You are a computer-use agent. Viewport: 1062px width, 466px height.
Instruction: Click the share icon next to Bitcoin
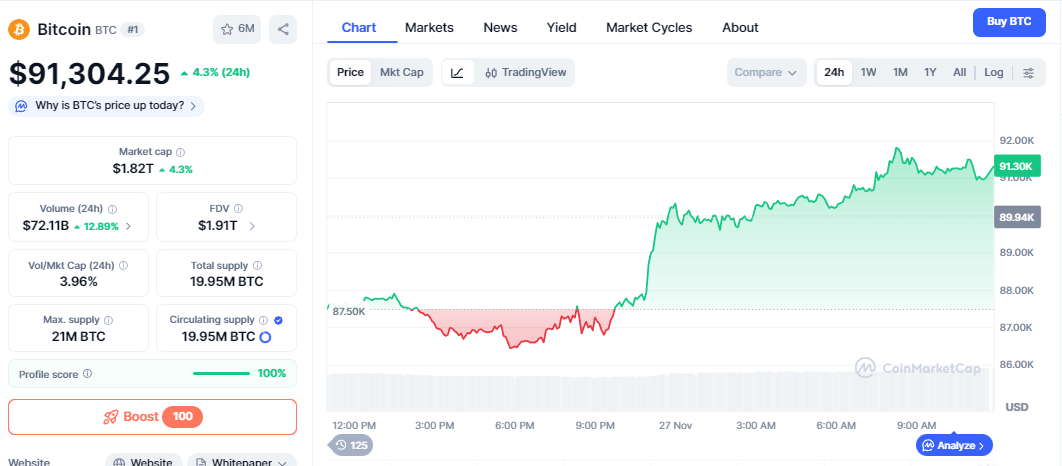284,30
